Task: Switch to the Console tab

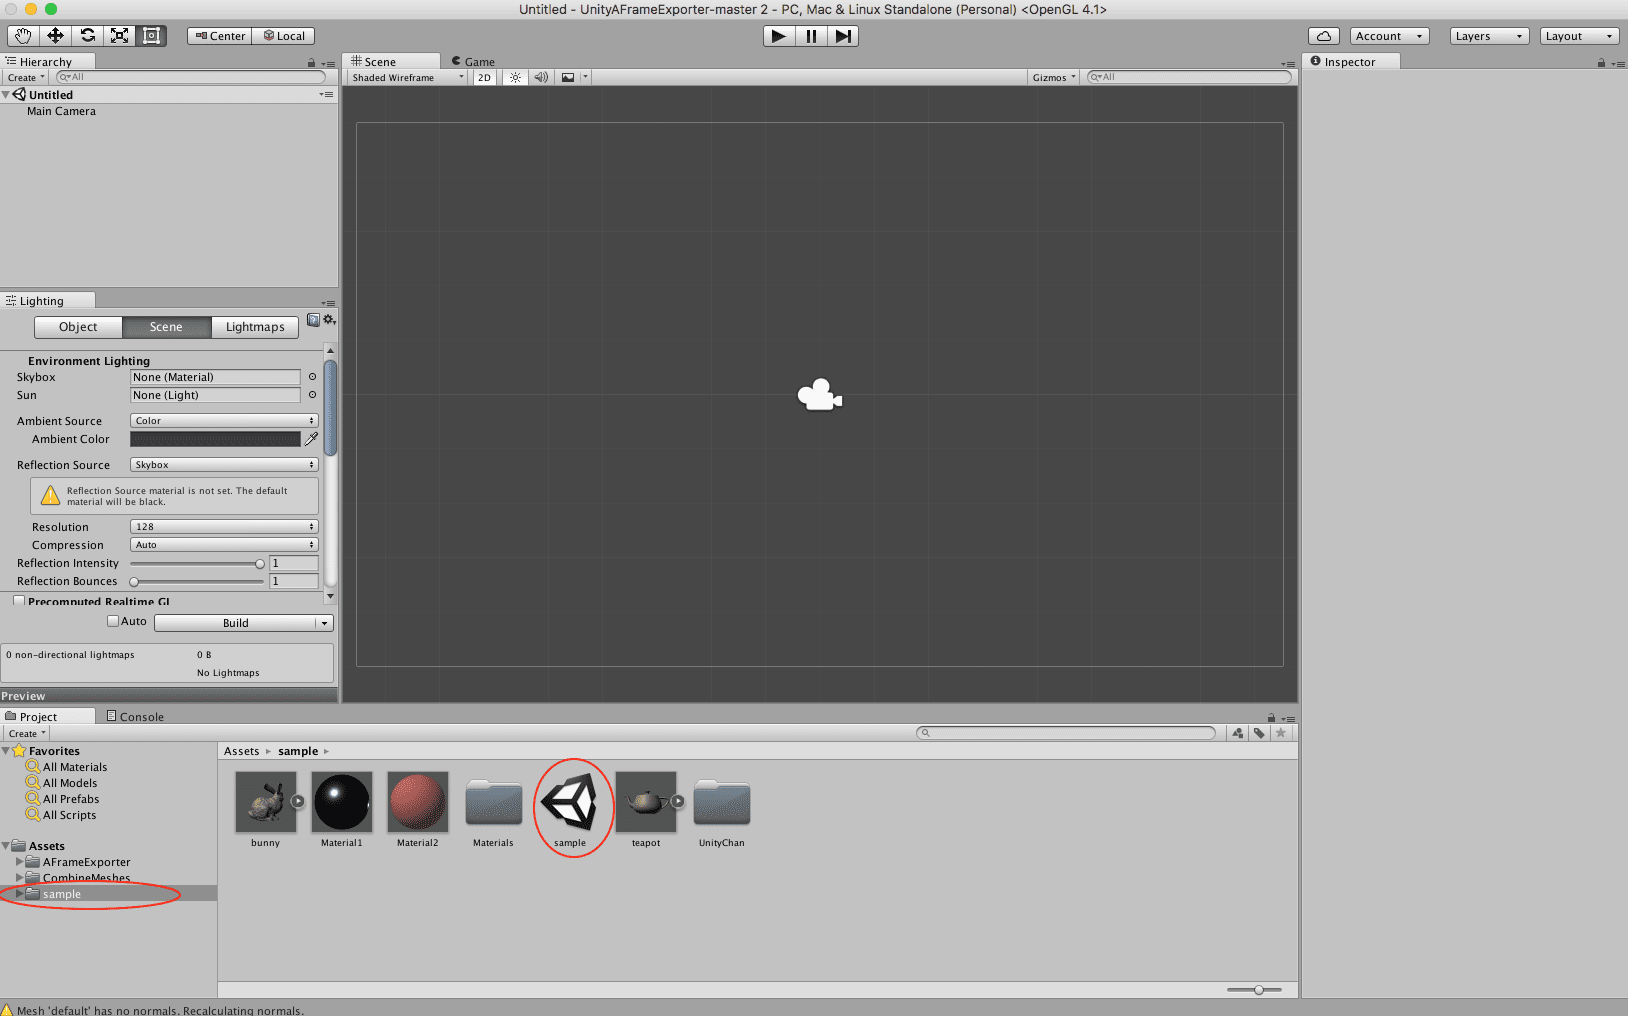Action: pos(135,717)
